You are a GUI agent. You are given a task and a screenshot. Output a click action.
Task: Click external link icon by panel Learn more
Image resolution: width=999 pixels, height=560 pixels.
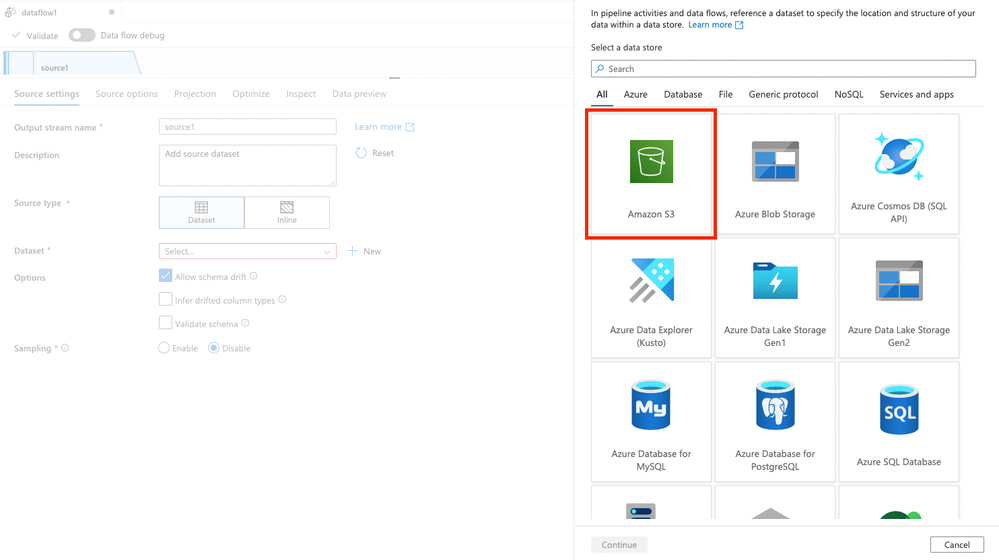(739, 25)
